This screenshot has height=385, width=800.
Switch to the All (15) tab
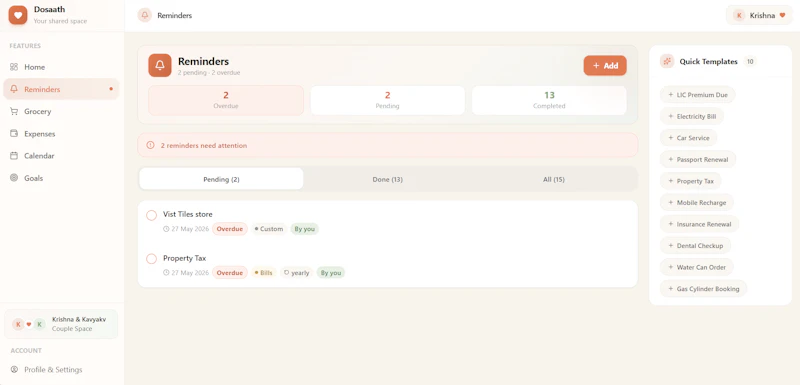click(554, 179)
